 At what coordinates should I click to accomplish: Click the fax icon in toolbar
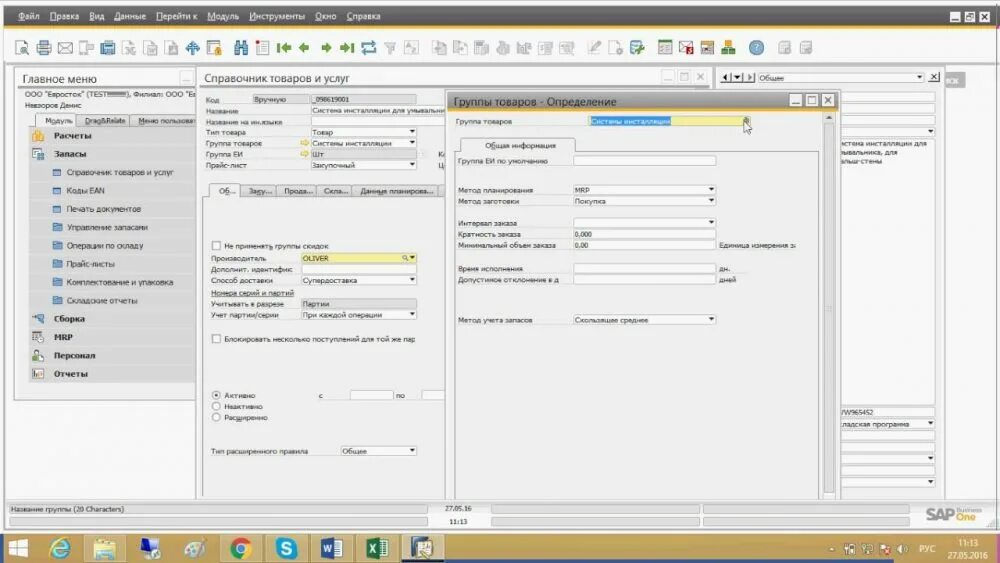point(108,48)
